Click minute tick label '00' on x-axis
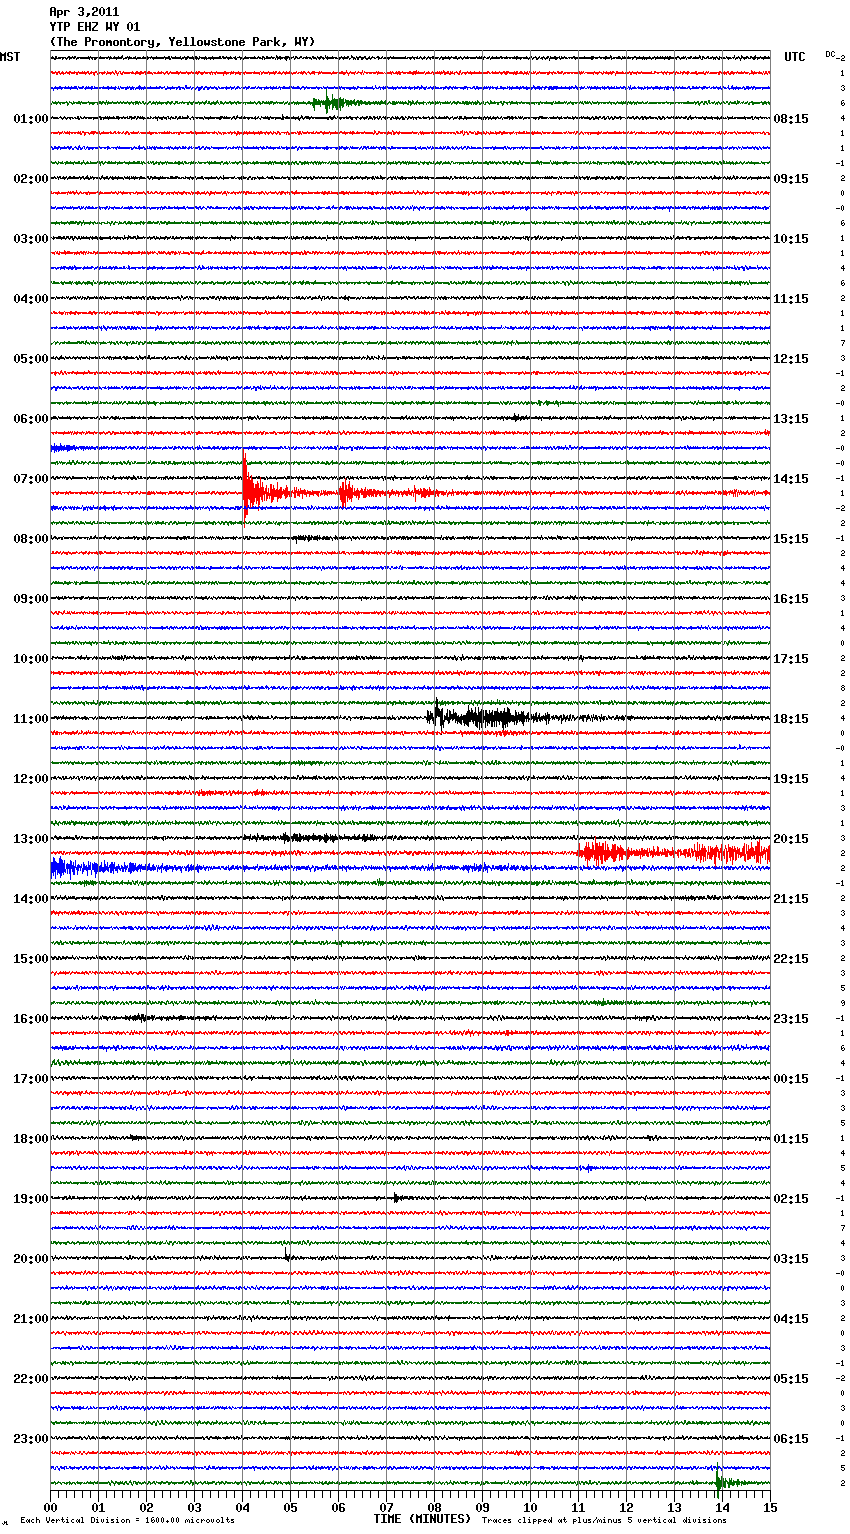The height and width of the screenshot is (1534, 850). [51, 1507]
